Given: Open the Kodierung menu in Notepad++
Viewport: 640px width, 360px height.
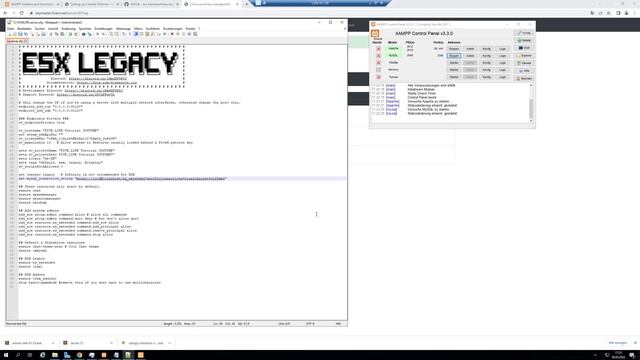Looking at the screenshot, I should [69, 29].
